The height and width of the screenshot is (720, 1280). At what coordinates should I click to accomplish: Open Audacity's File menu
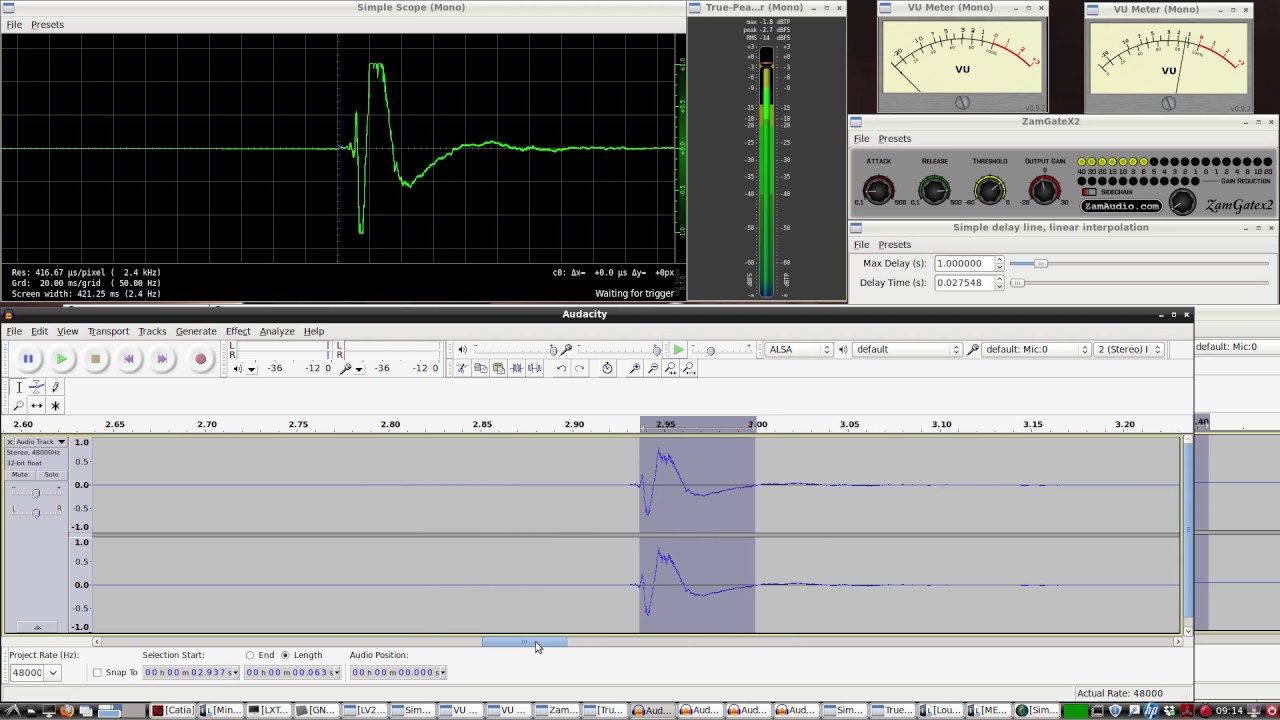coord(14,331)
